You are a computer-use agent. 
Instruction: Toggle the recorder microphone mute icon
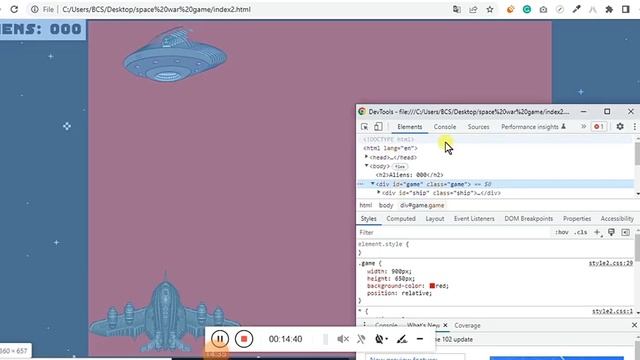click(361, 339)
